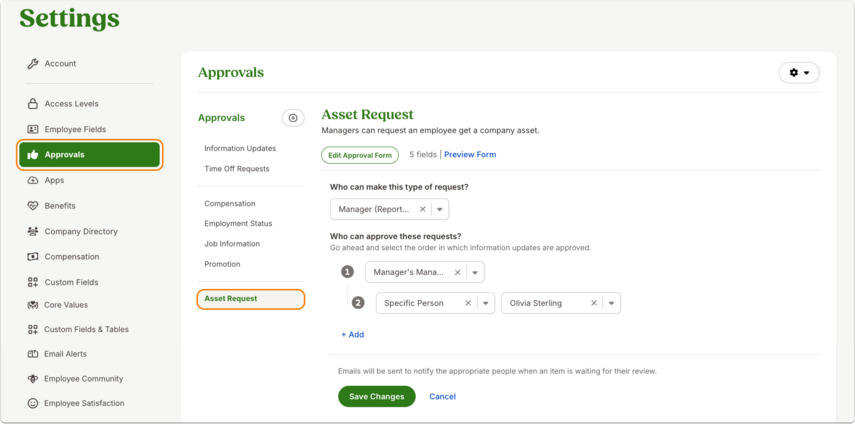The image size is (855, 424).
Task: Click the Email Alerts envelope icon
Action: [x=32, y=354]
